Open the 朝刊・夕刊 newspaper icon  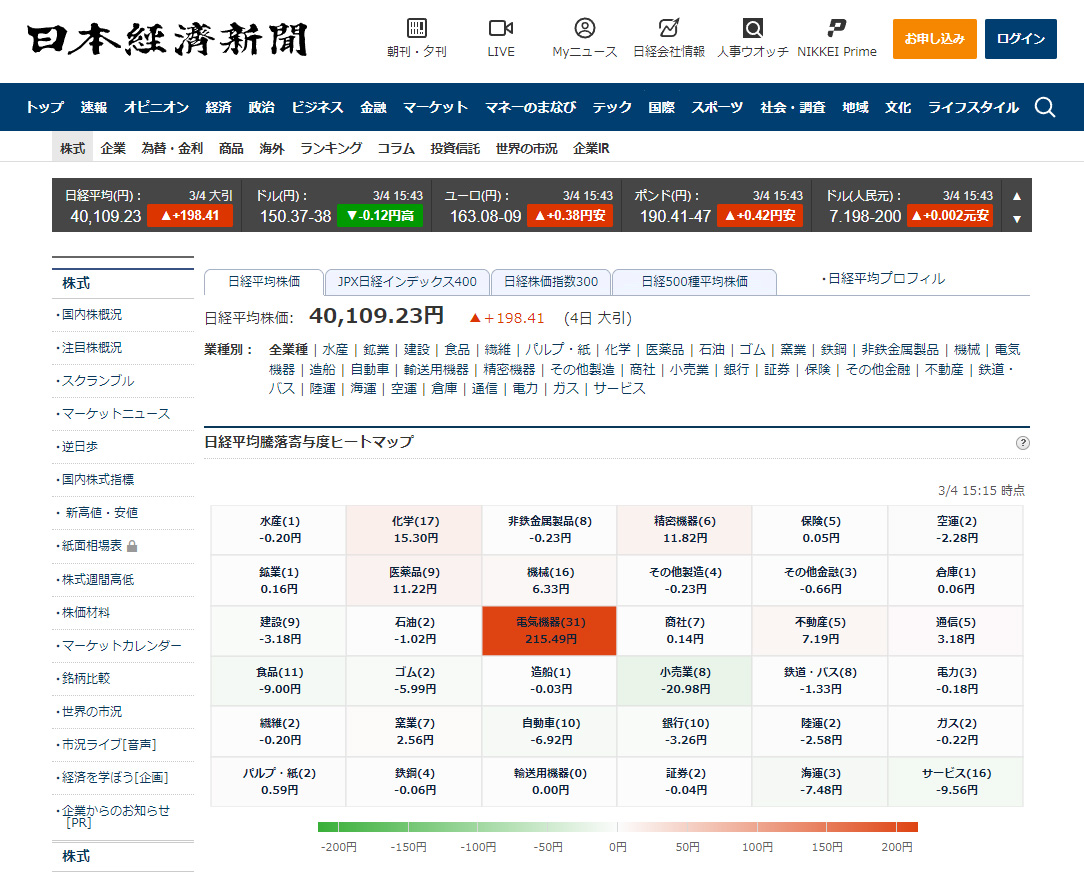coord(417,28)
